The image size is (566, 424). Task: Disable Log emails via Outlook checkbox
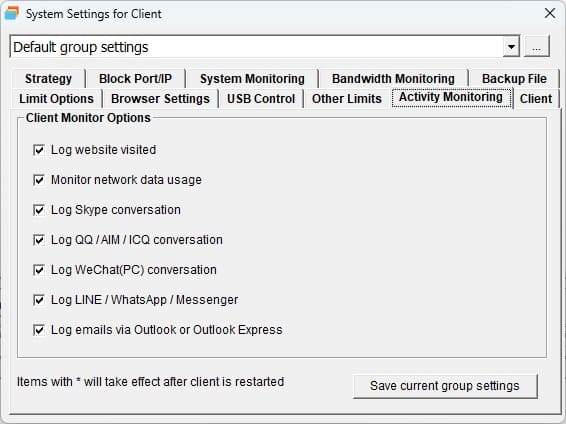pos(39,329)
